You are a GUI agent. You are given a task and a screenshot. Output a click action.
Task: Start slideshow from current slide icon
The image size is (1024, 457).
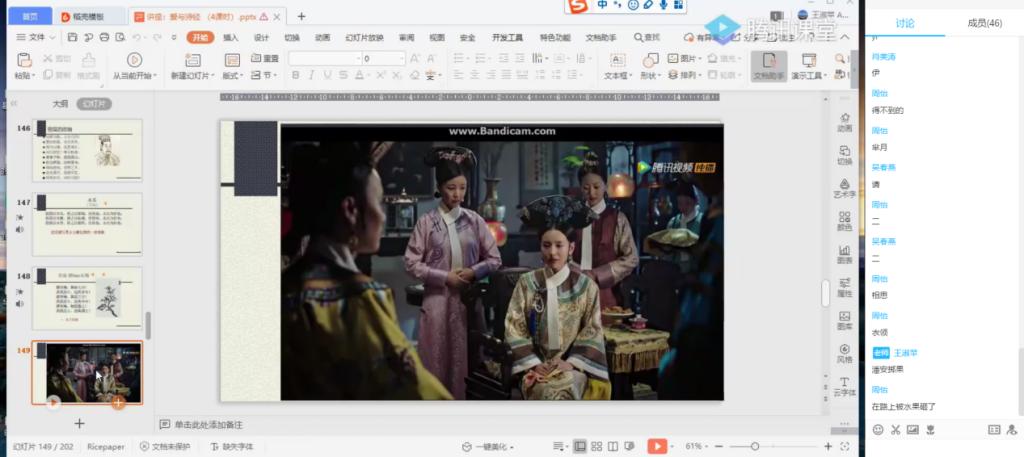(135, 60)
